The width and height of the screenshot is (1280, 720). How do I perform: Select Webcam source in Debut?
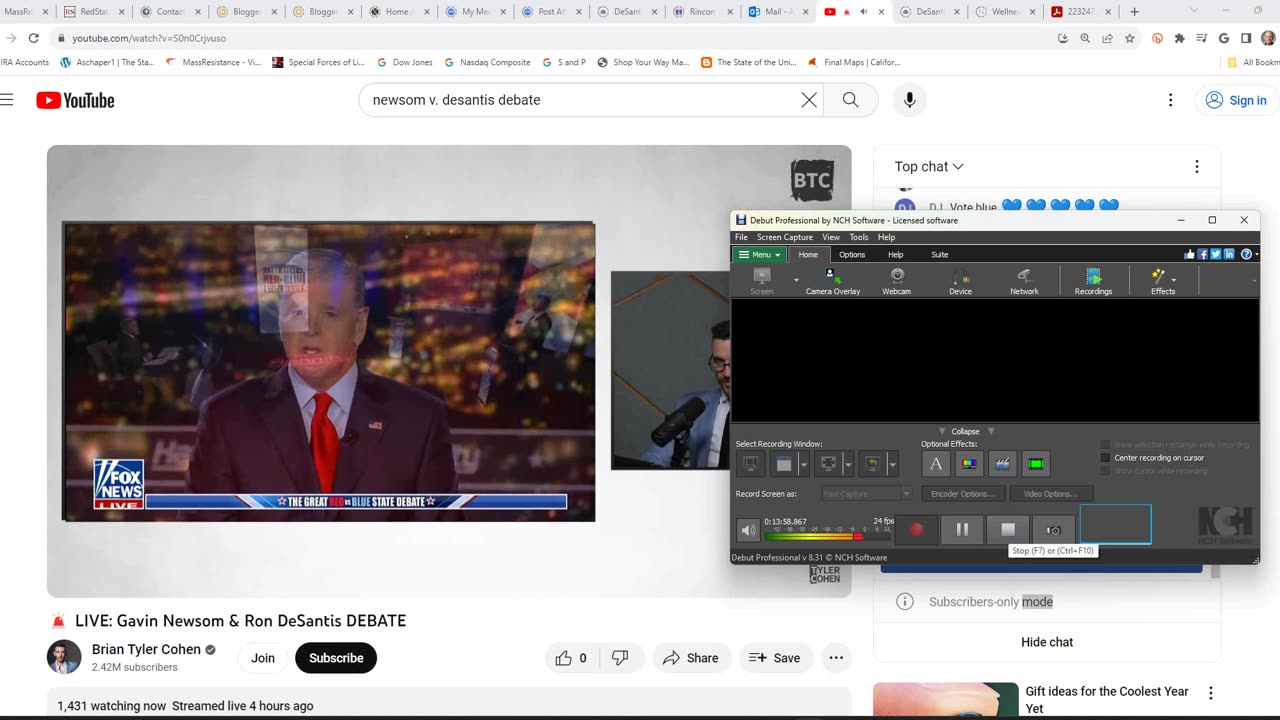896,281
